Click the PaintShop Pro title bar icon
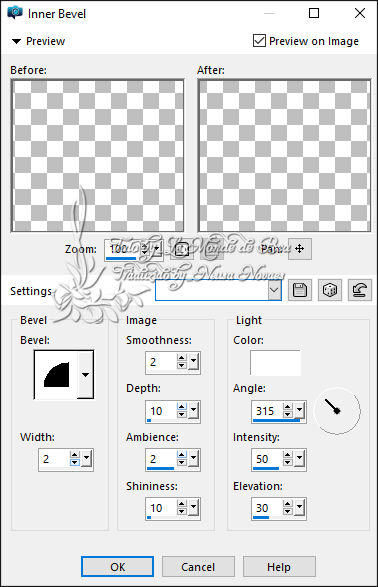The width and height of the screenshot is (378, 587). [x=15, y=13]
